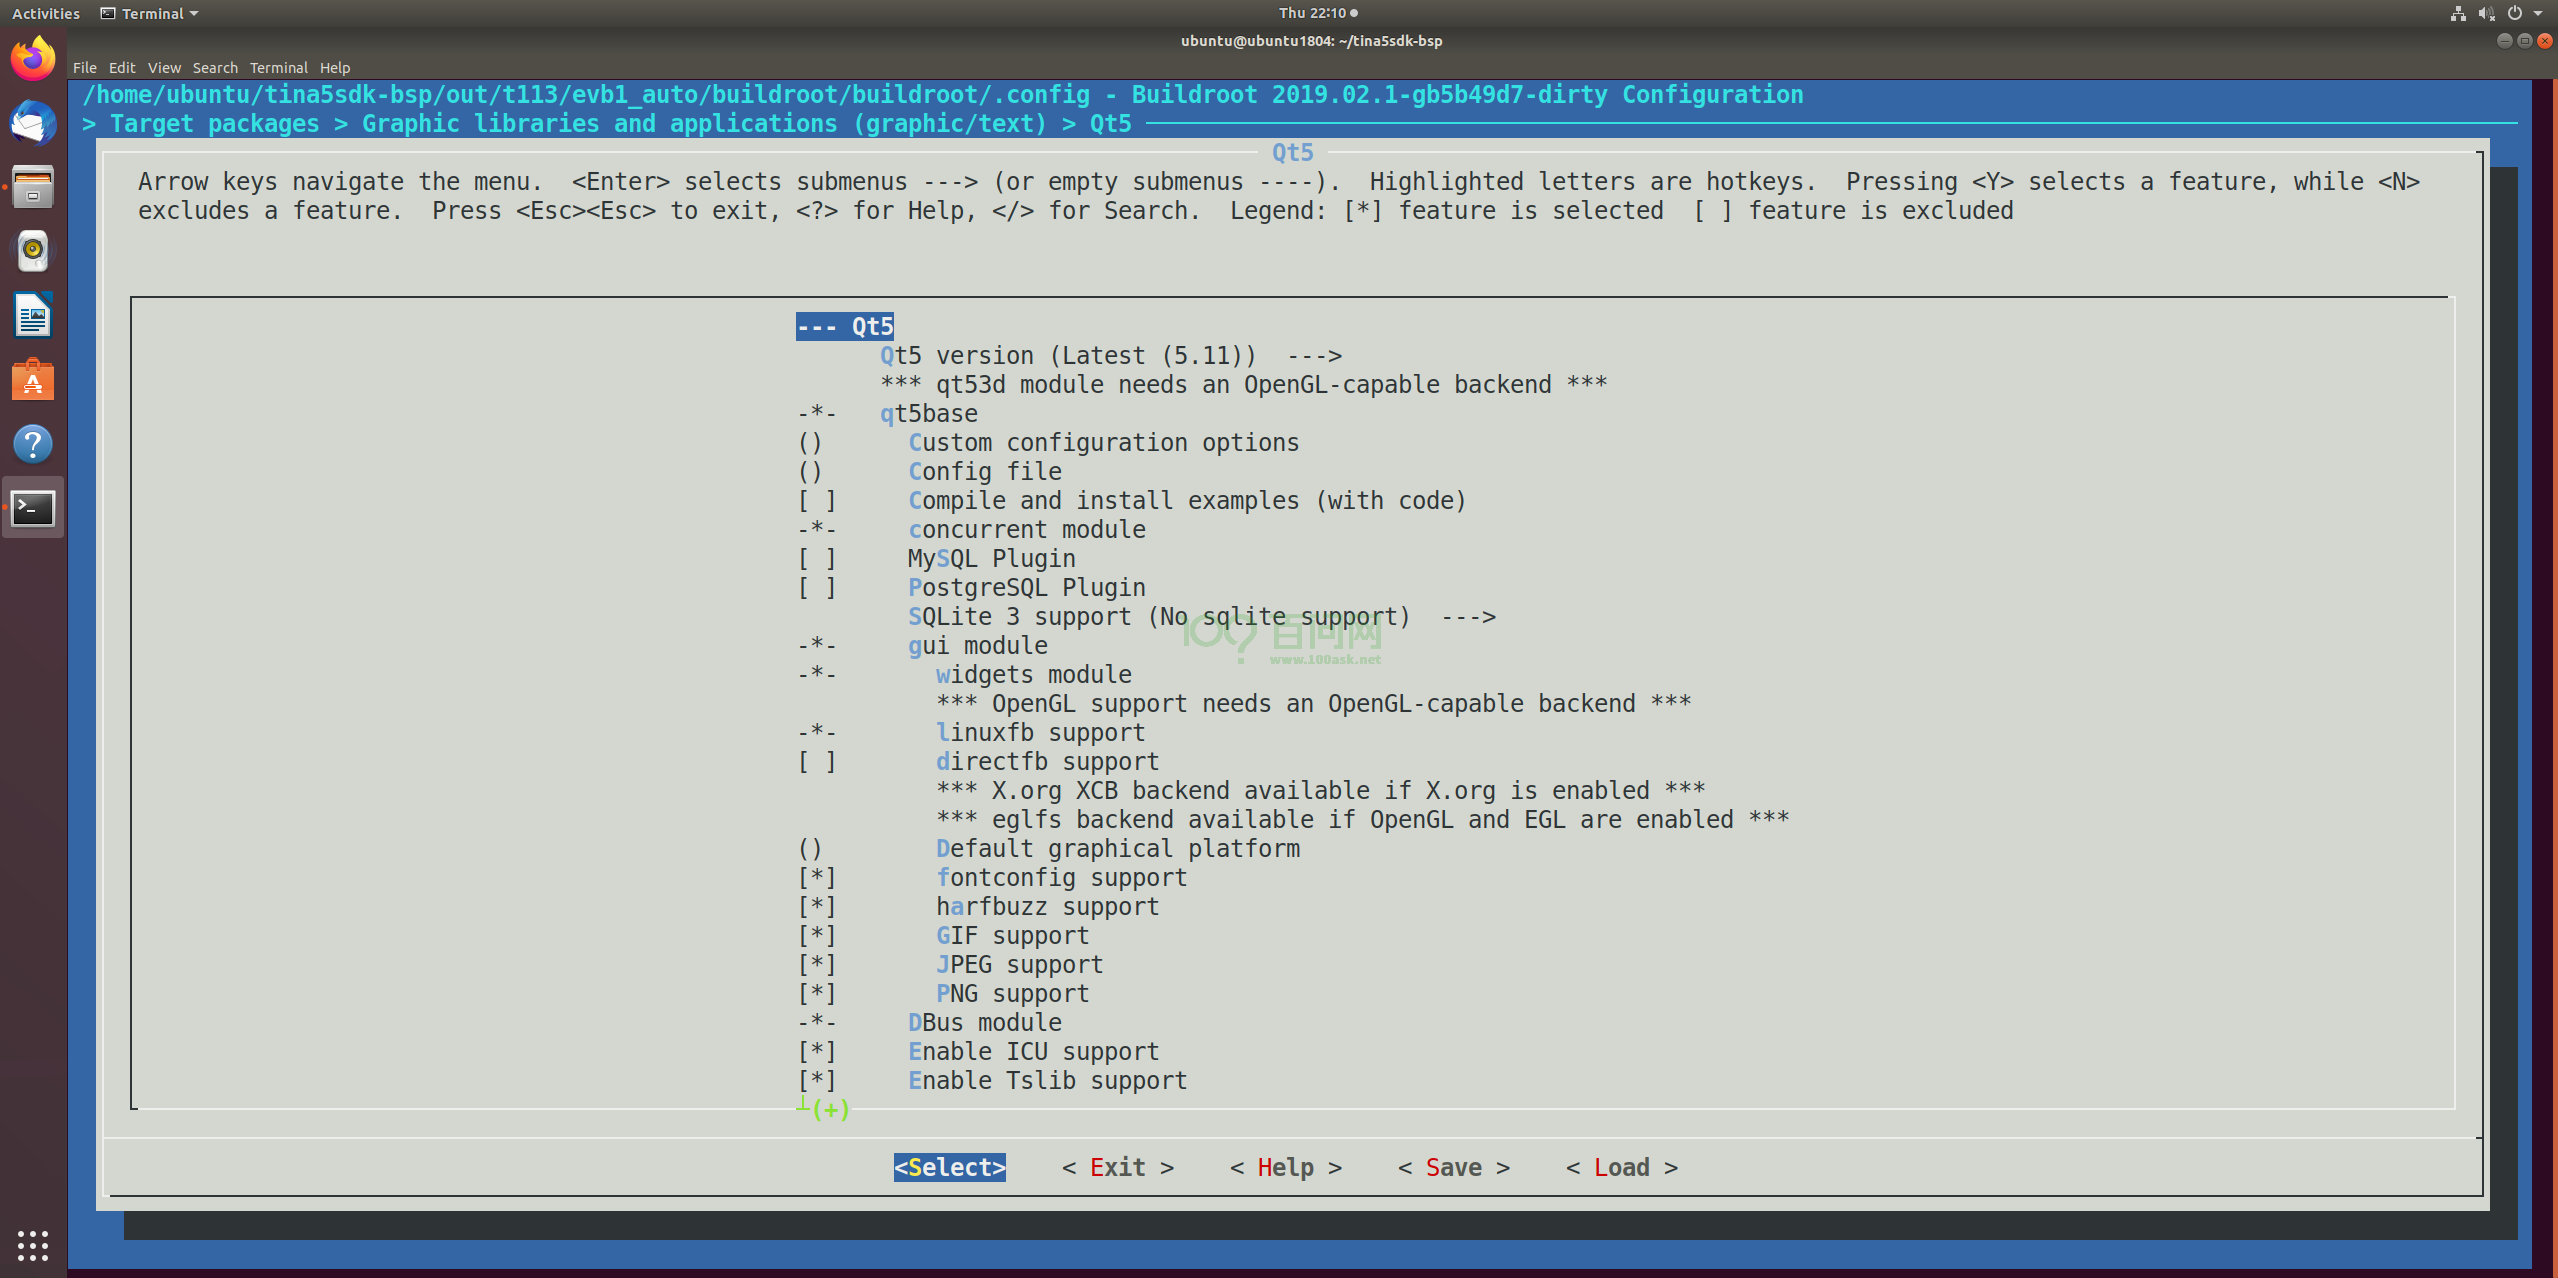Show applications grid icon
Image resolution: width=2558 pixels, height=1278 pixels.
[x=33, y=1245]
